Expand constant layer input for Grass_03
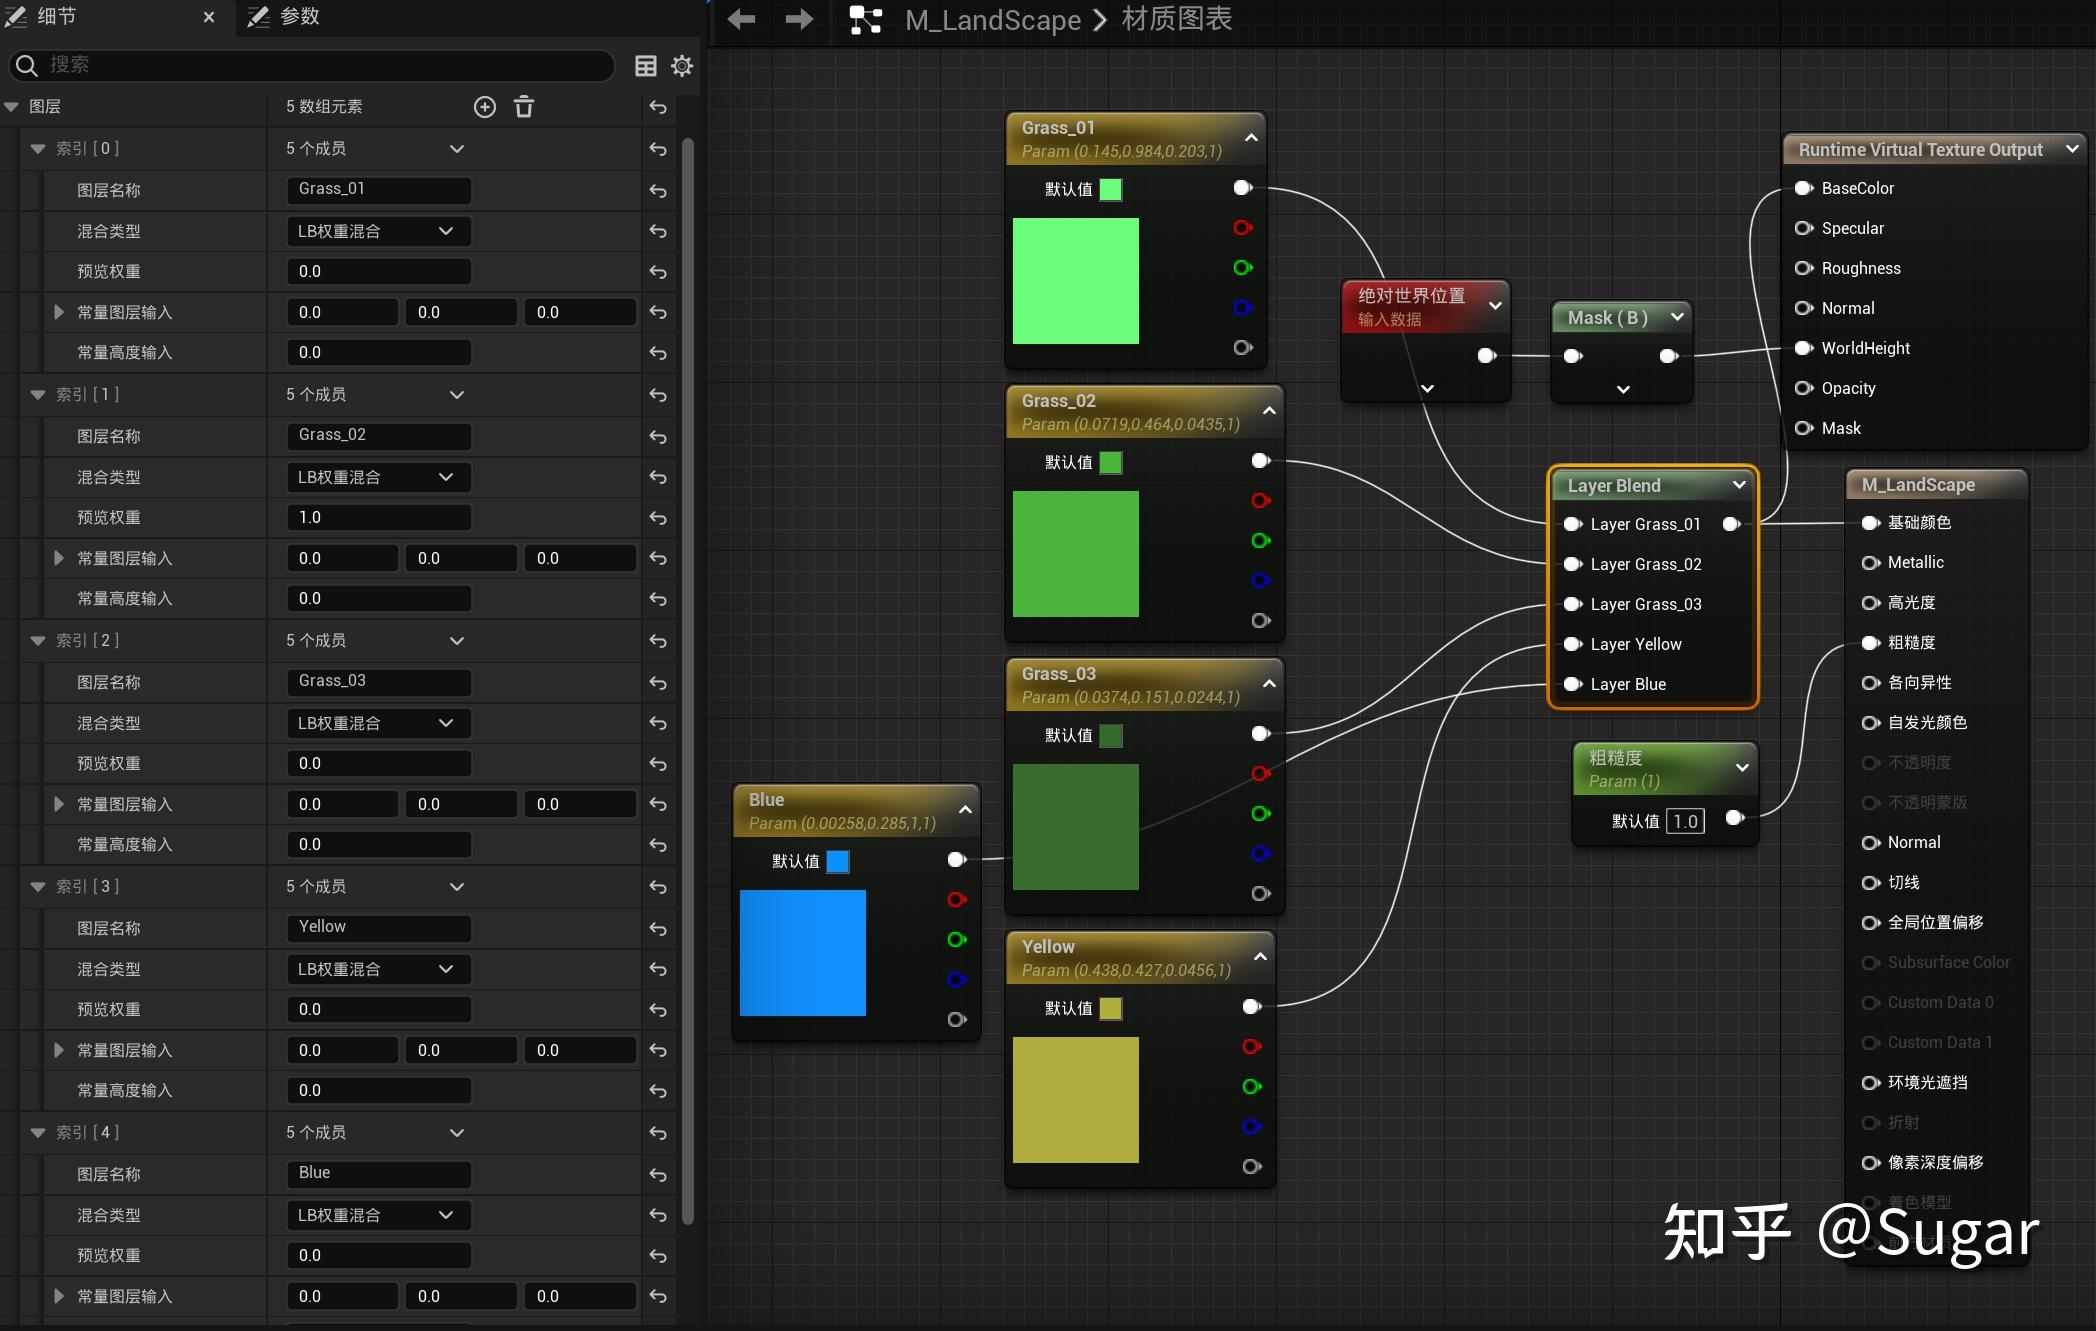The height and width of the screenshot is (1331, 2096). coord(59,804)
